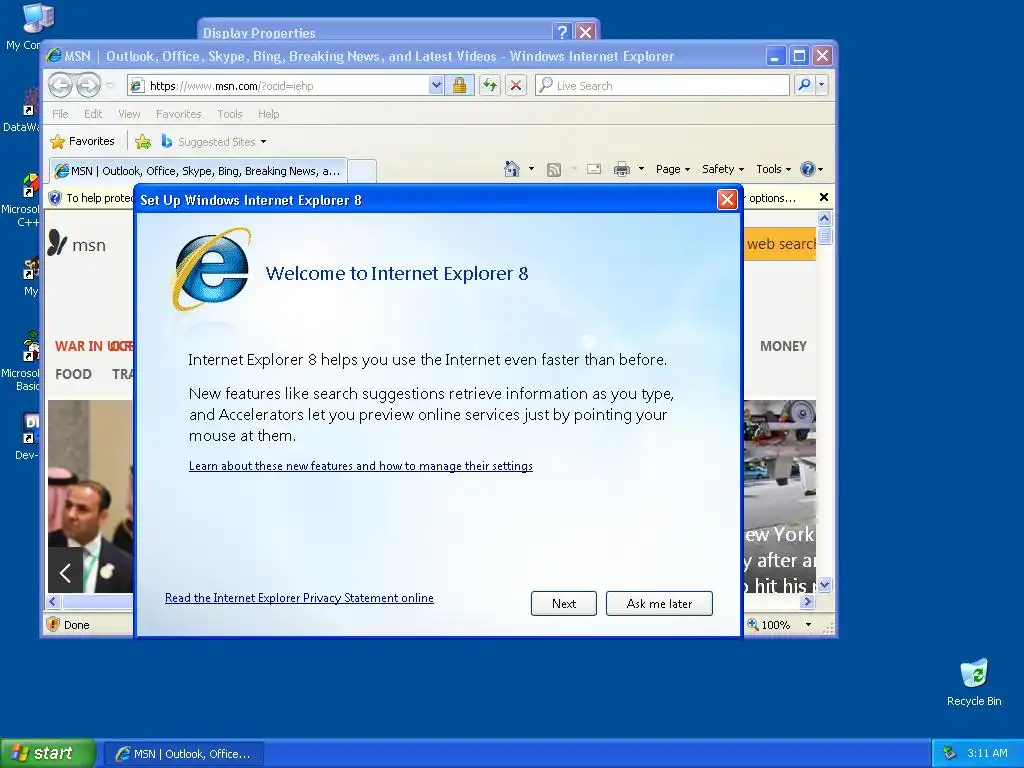The width and height of the screenshot is (1024, 768).
Task: Expand the zoom level dropdown arrow
Action: [x=808, y=624]
